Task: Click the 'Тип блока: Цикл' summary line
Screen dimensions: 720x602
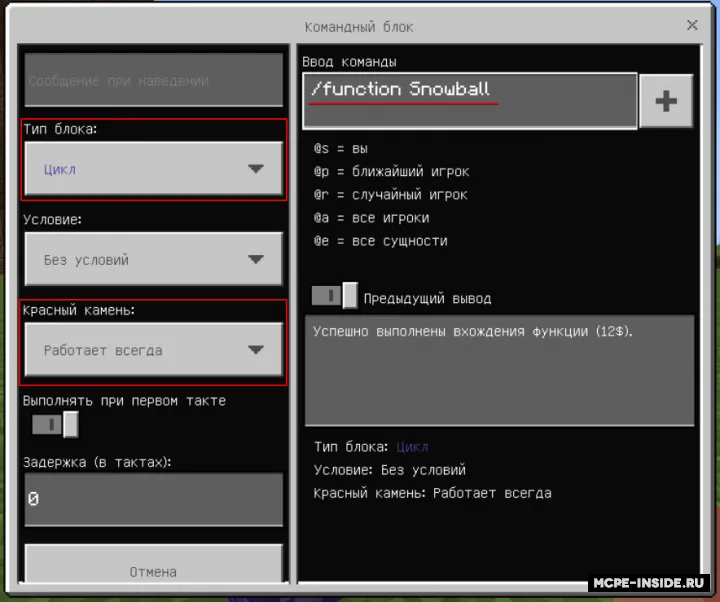Action: click(x=371, y=447)
